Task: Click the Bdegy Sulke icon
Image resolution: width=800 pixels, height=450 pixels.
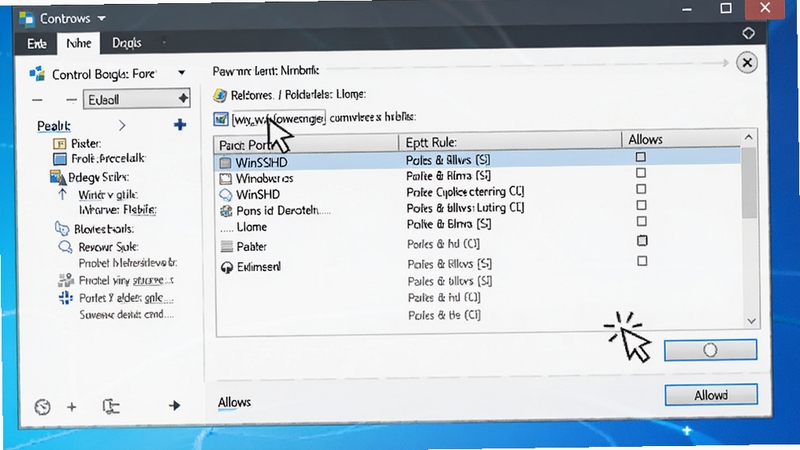Action: pyautogui.click(x=58, y=178)
